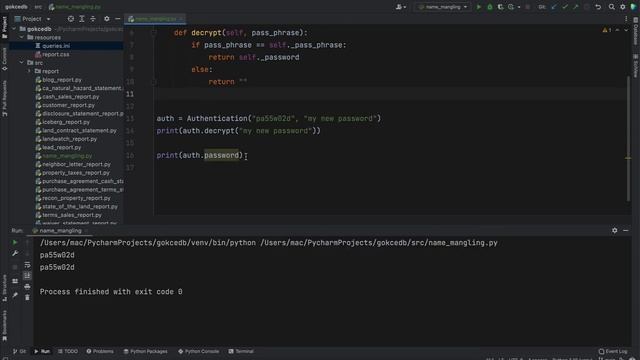Run the name_mangling configuration with the green play icon
Screen dimensions: 640x360
coord(479,7)
